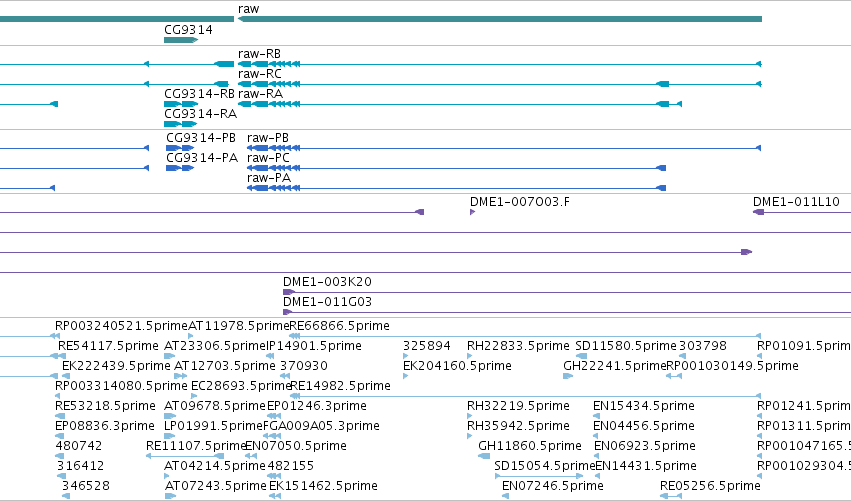
Task: Select RP003240521.5prime EST label
Action: (121, 326)
